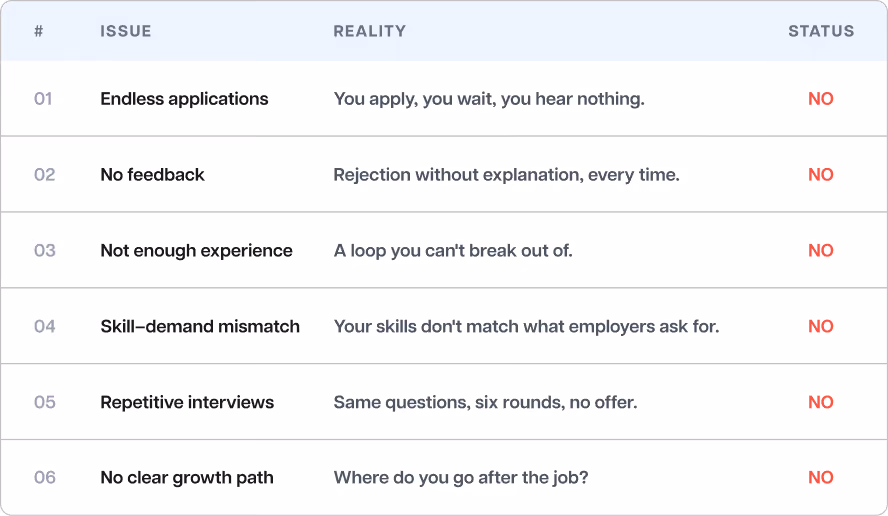
Task: Click 'Same questions, six rounds' text
Action: tap(485, 402)
